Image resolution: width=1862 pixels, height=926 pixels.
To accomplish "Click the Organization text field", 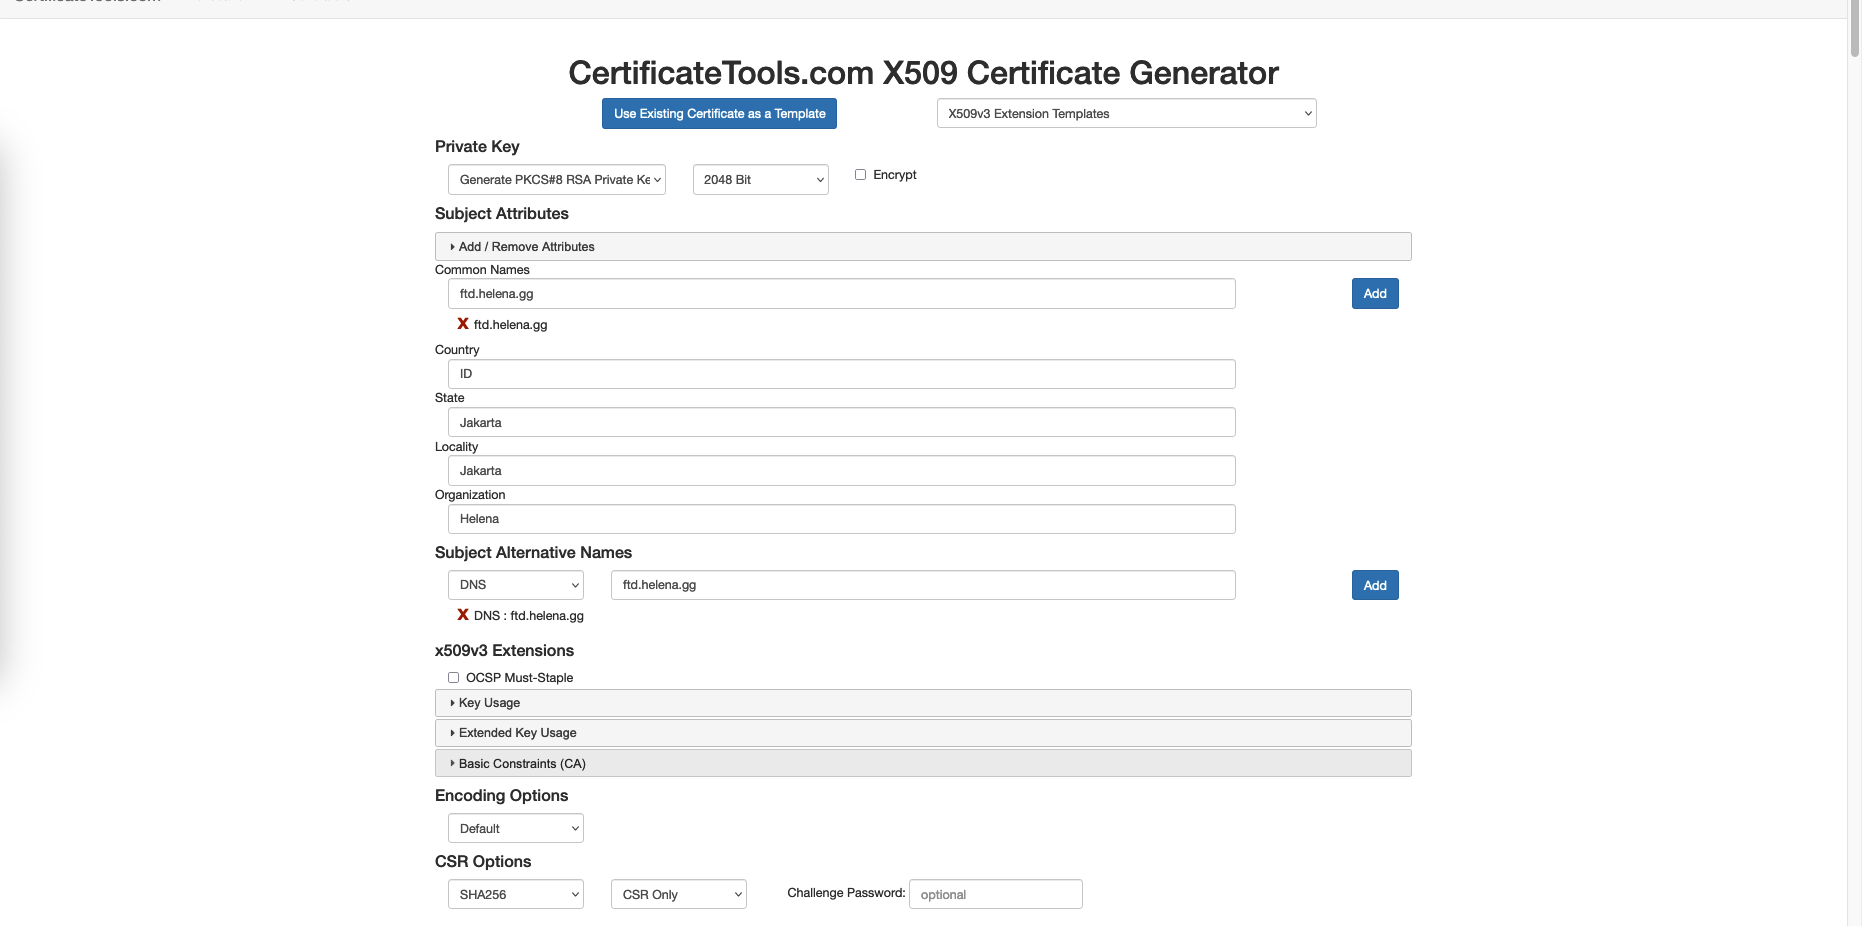I will click(841, 519).
